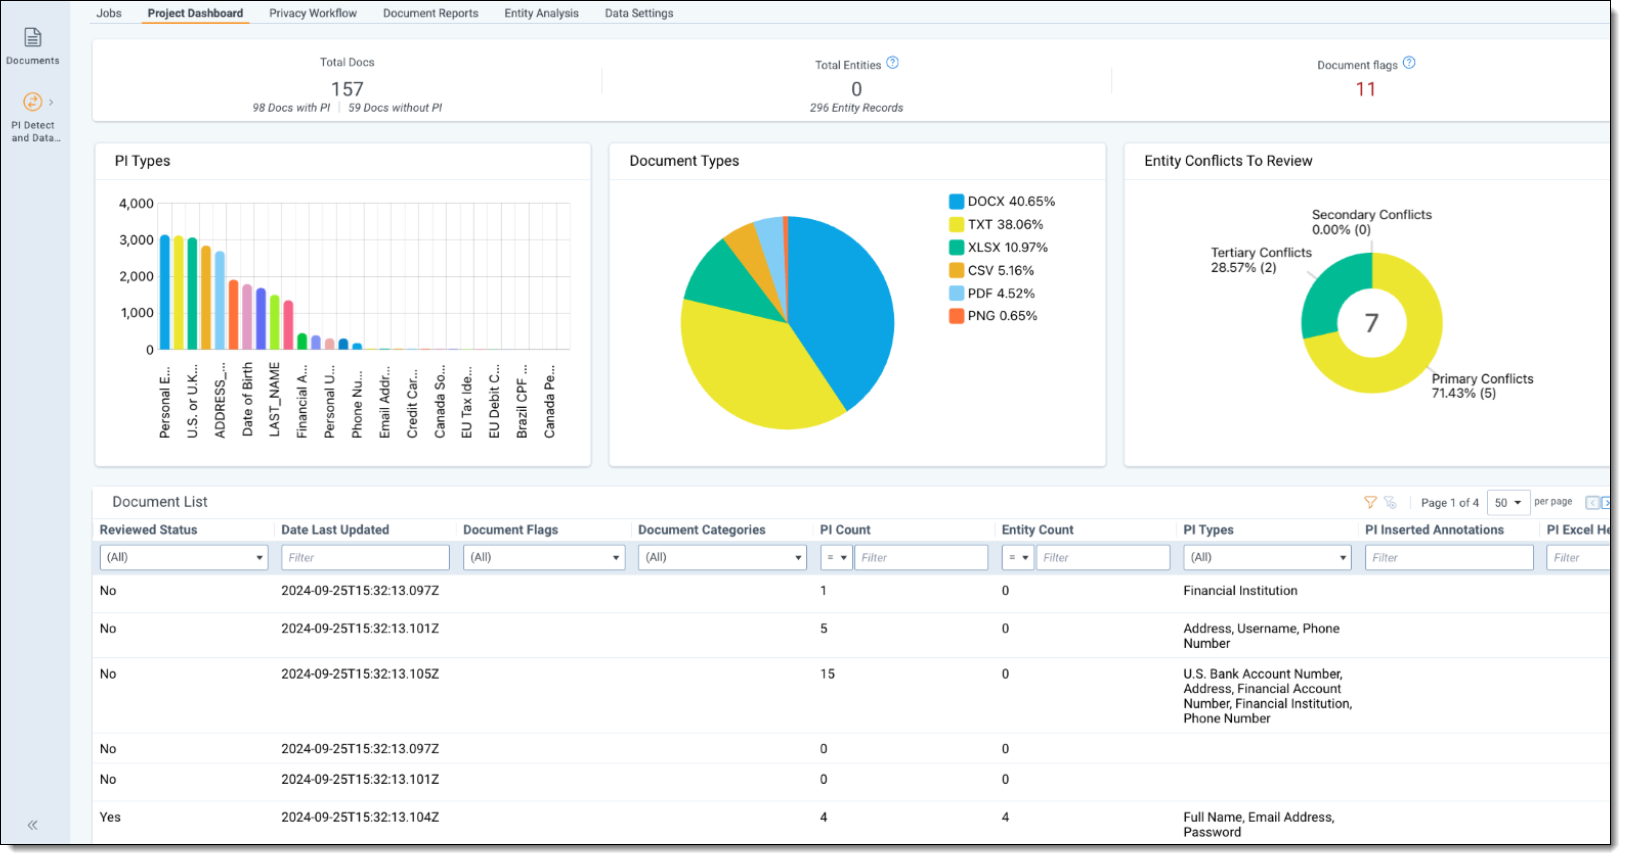This screenshot has width=1626, height=860.
Task: Go to next page arrow
Action: (x=1606, y=503)
